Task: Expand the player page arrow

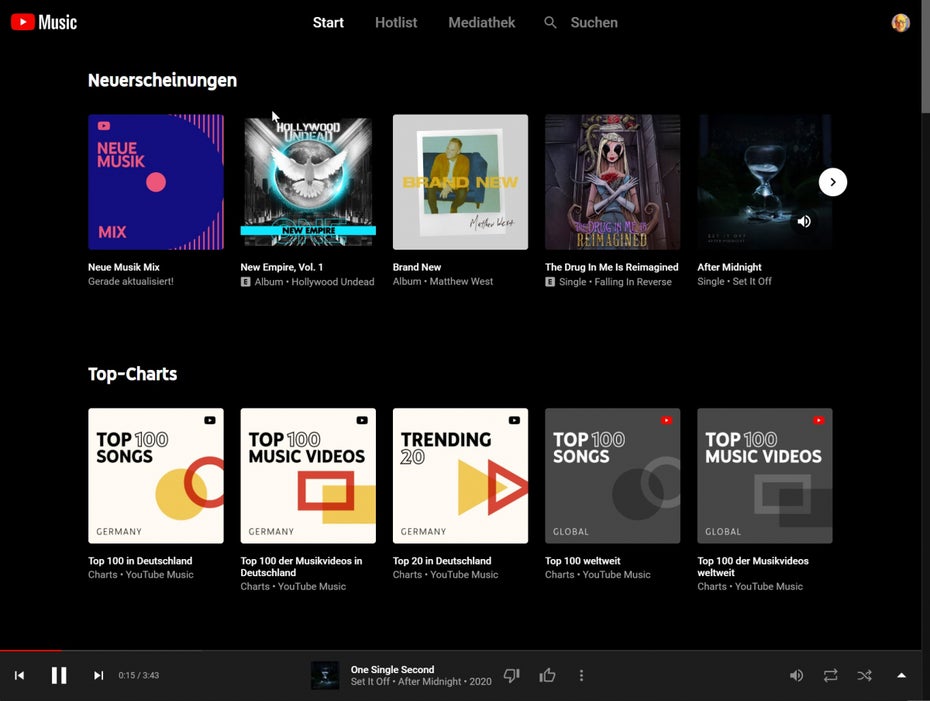Action: (x=901, y=676)
